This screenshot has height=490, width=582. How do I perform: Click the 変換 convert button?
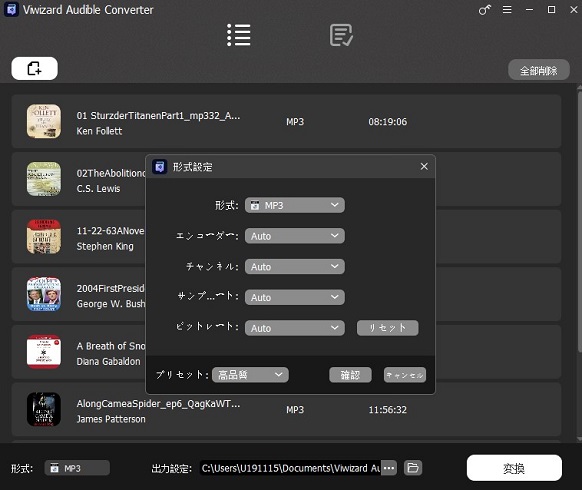tap(514, 468)
